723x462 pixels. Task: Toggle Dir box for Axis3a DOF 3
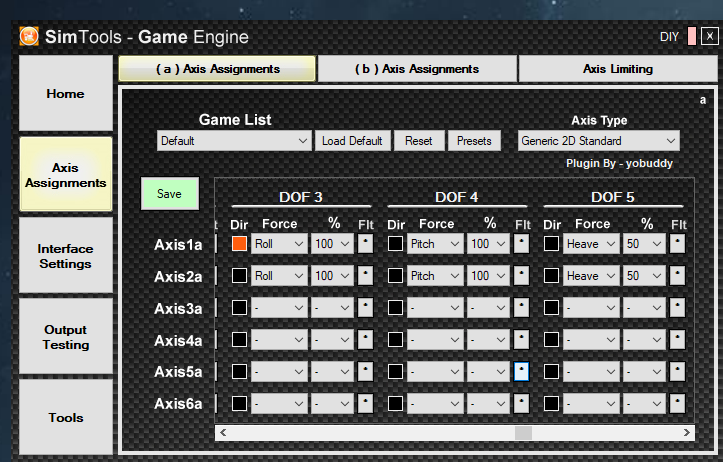[239, 308]
